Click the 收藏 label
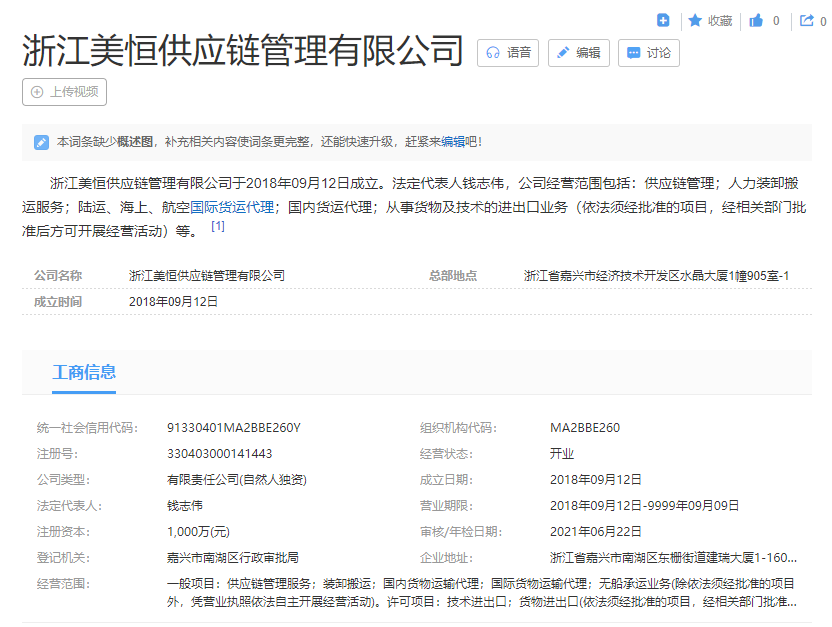 pos(720,21)
